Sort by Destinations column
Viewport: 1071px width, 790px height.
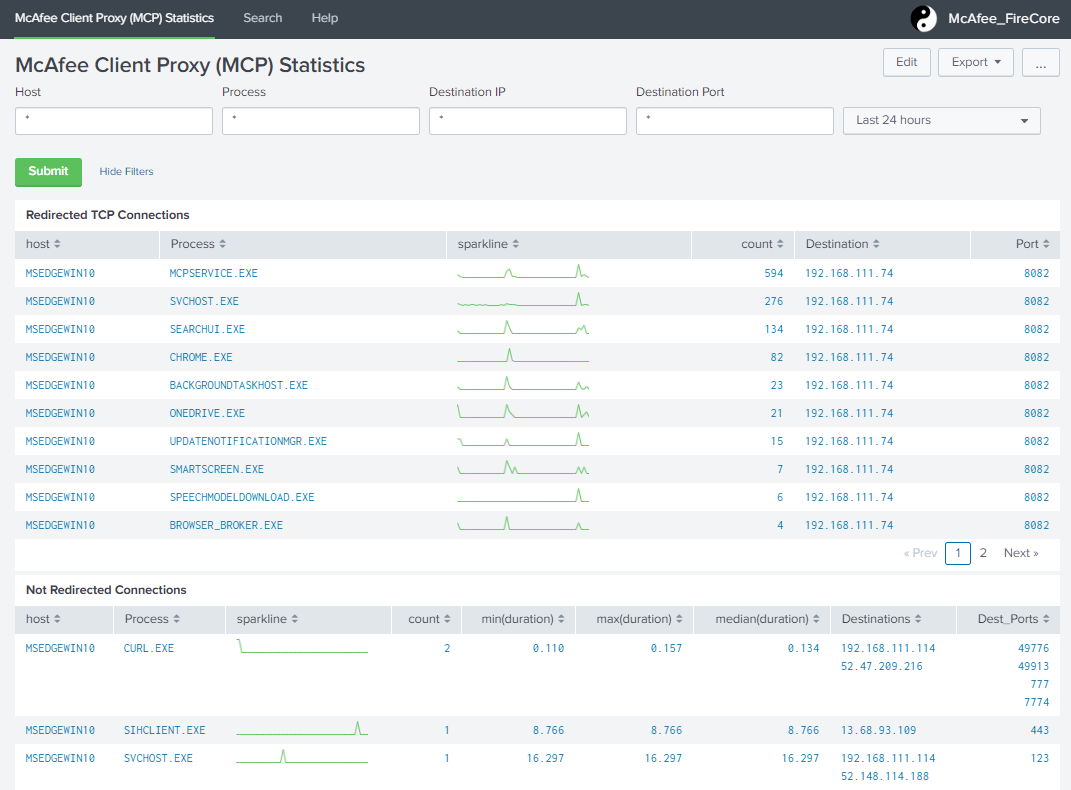pos(881,619)
